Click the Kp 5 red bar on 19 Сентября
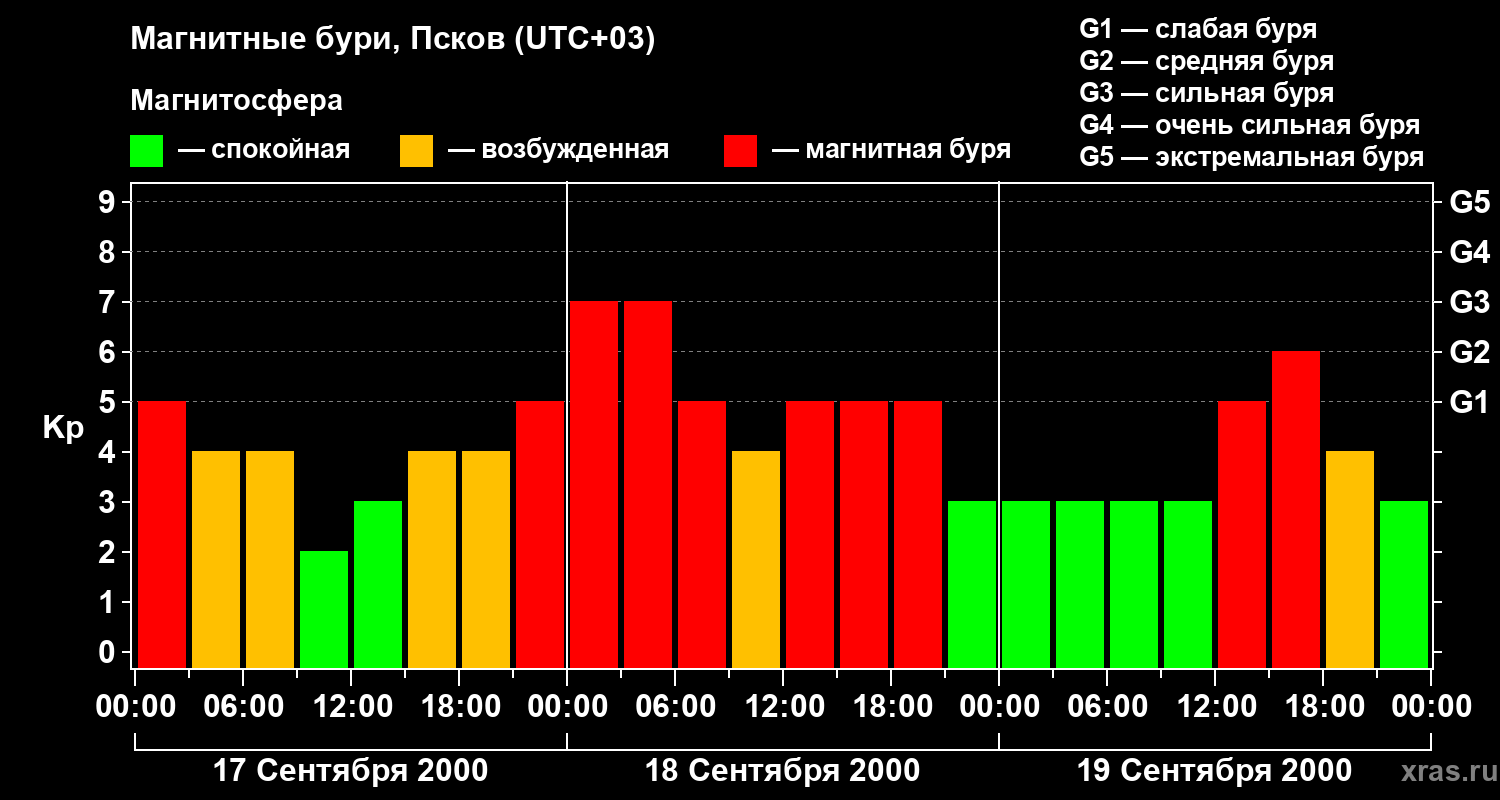 [1242, 534]
